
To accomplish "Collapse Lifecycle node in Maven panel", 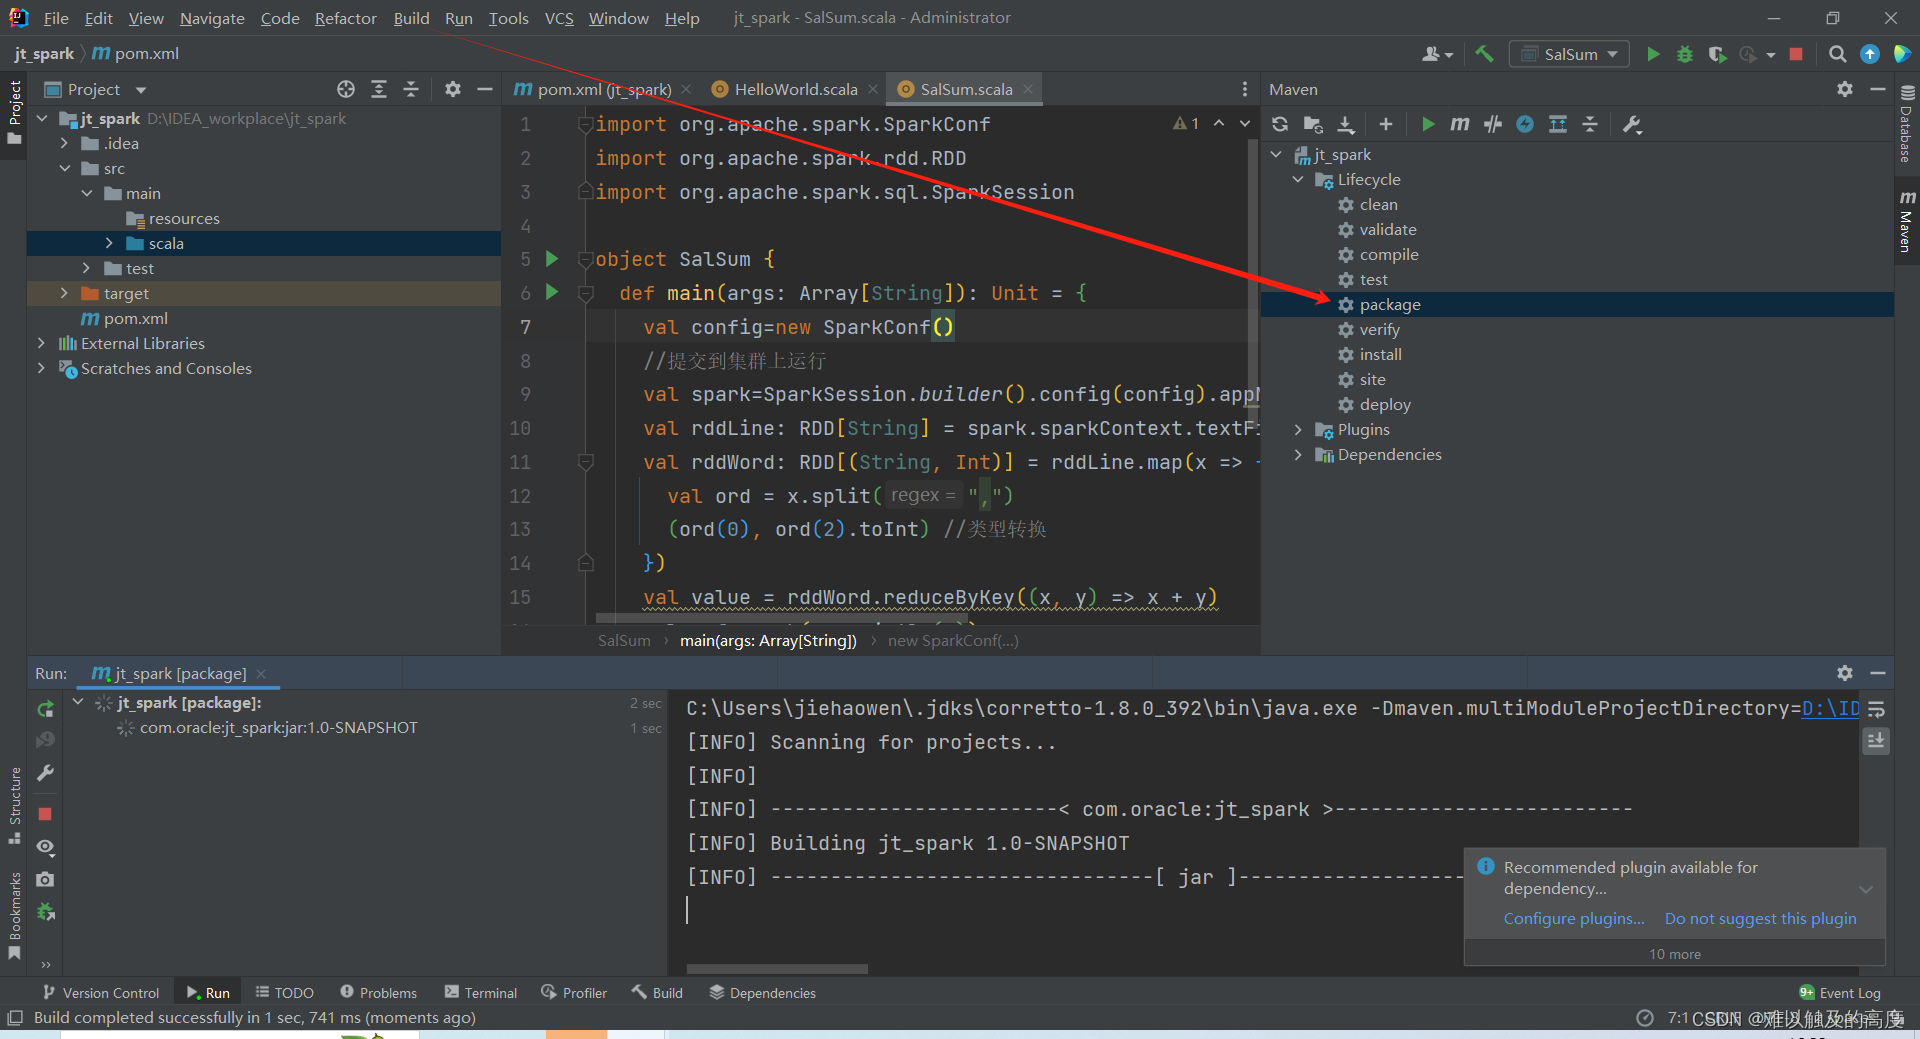I will [x=1298, y=179].
